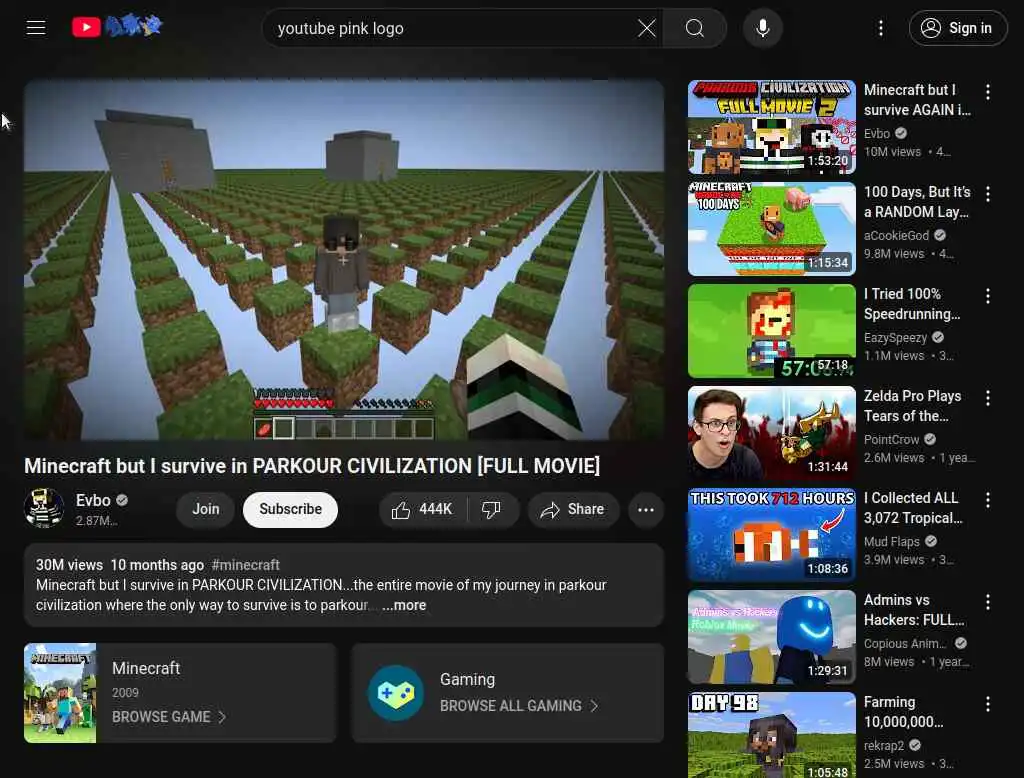Click the Join membership button
This screenshot has width=1024, height=778.
click(206, 509)
